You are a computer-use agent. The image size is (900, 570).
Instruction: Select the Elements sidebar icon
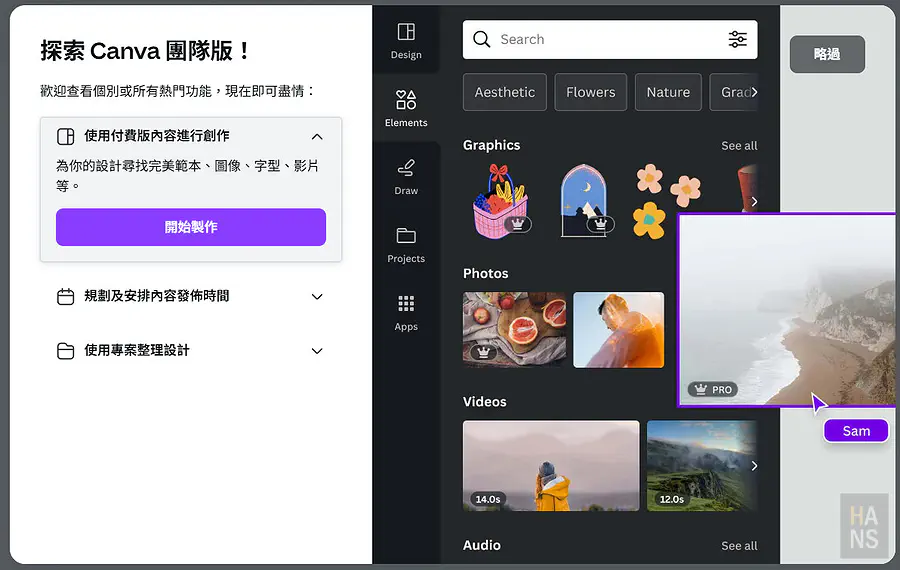pyautogui.click(x=406, y=99)
